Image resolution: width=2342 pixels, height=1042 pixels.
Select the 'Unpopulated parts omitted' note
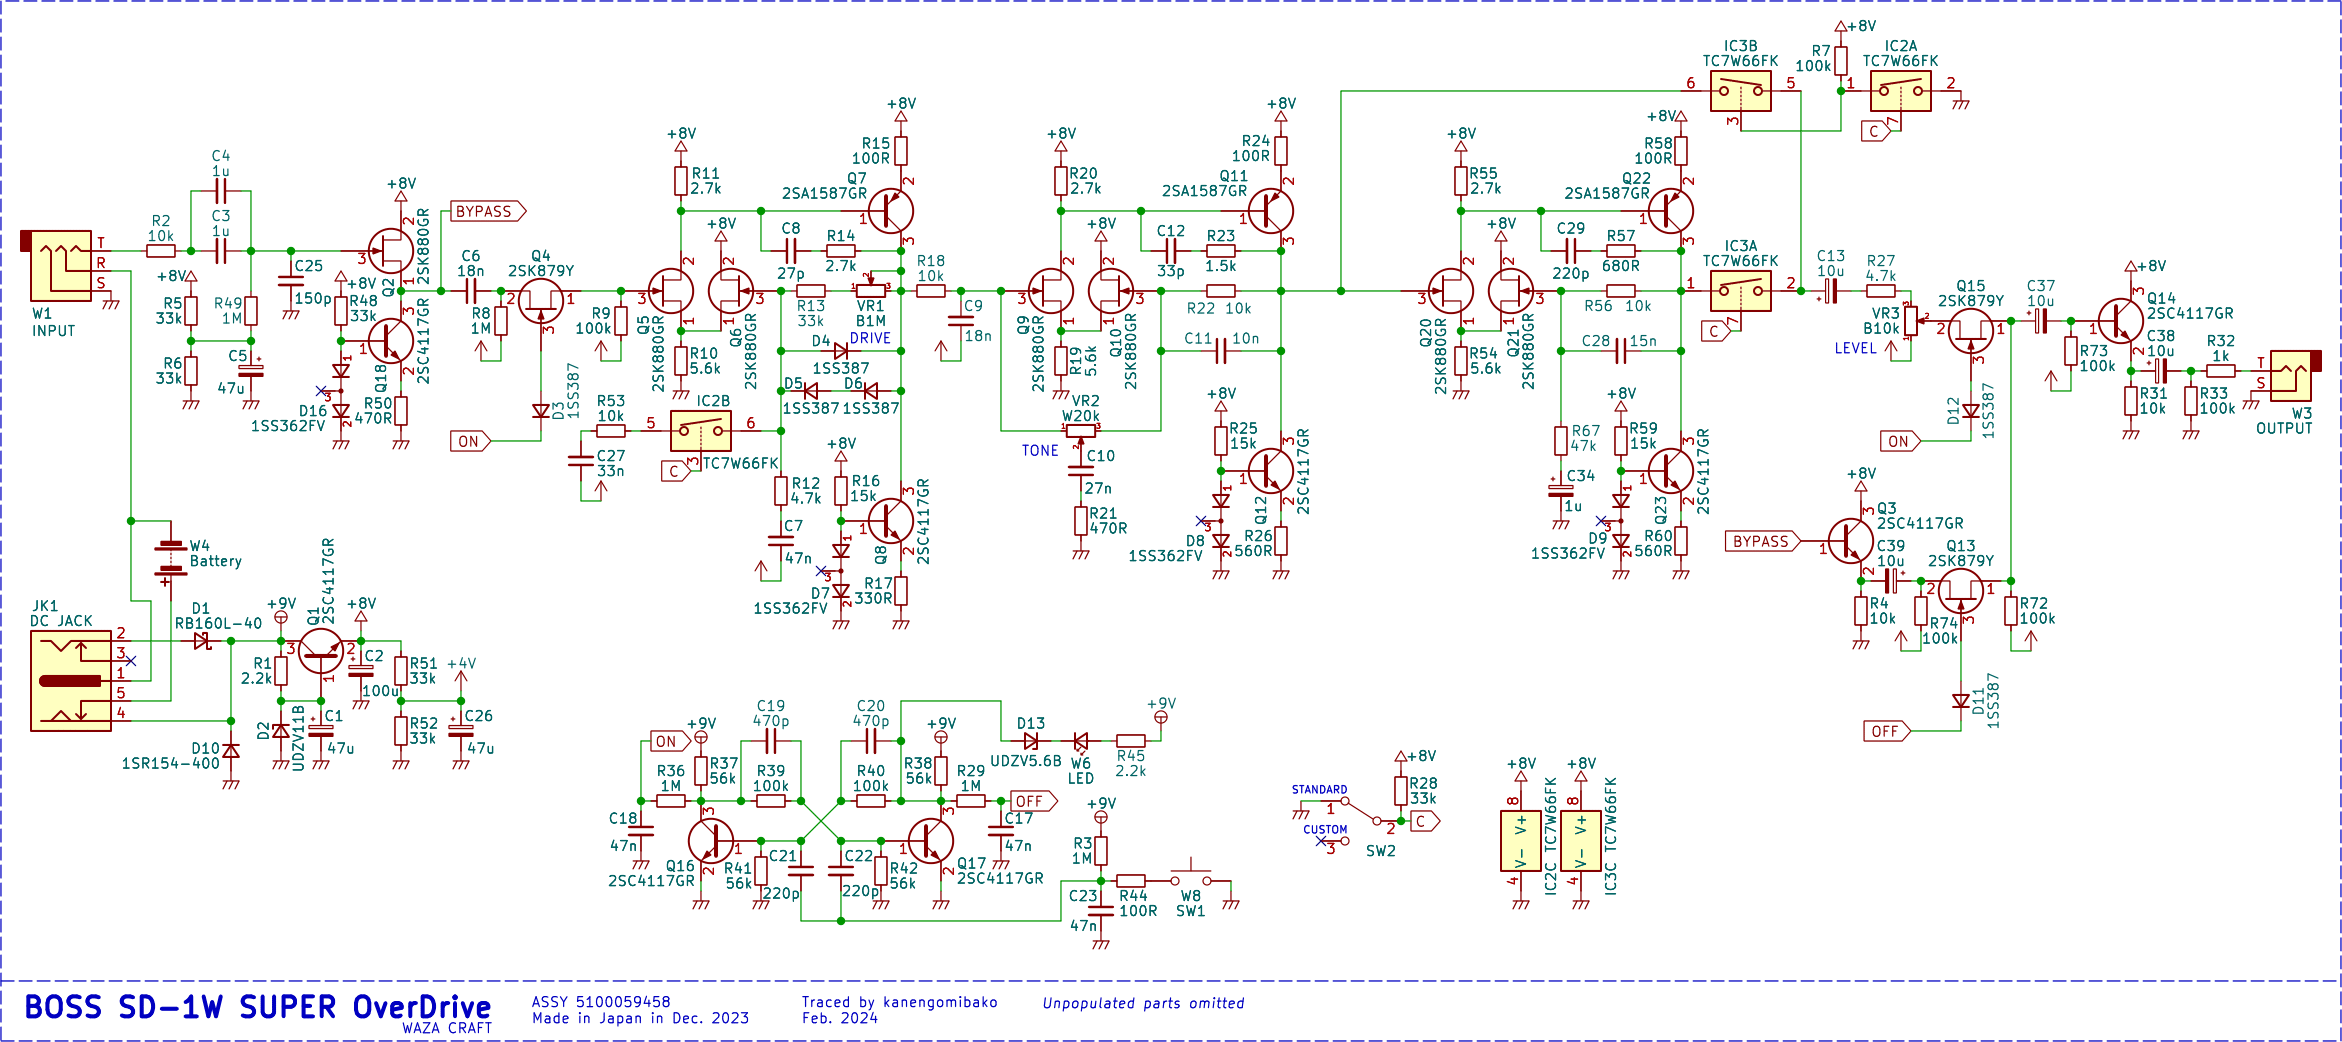1143,1003
